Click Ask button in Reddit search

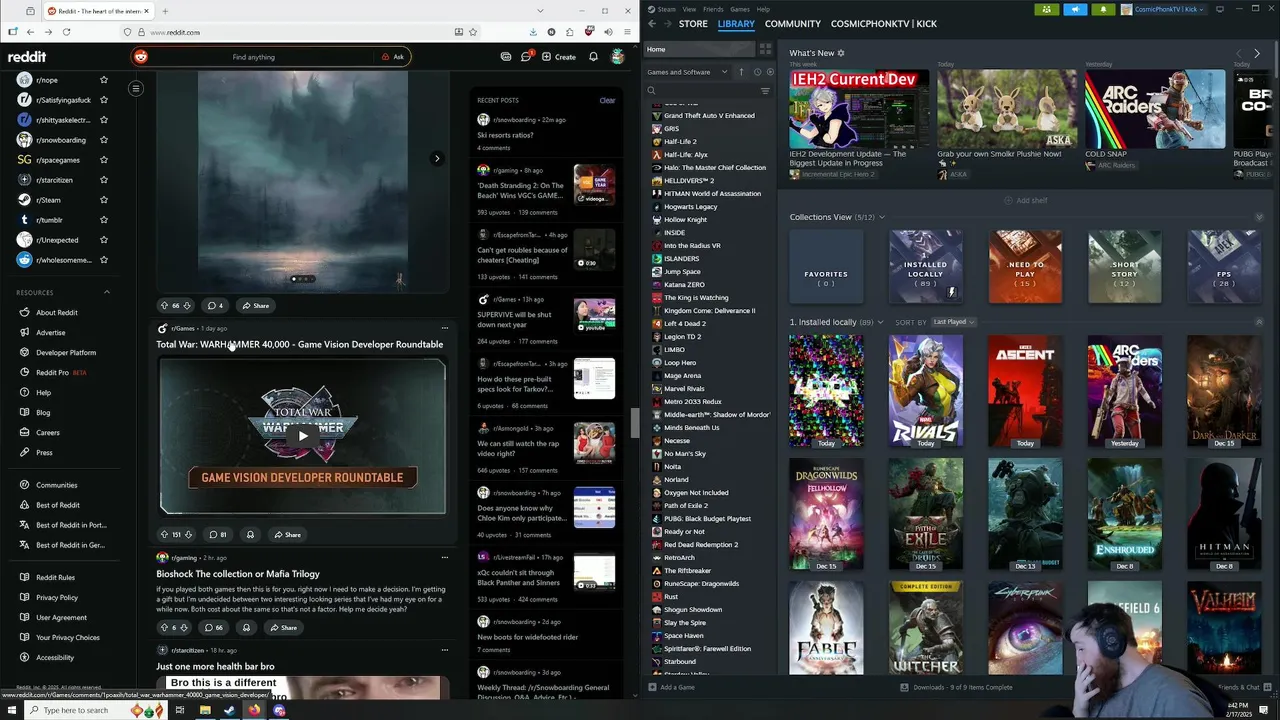[x=393, y=57]
